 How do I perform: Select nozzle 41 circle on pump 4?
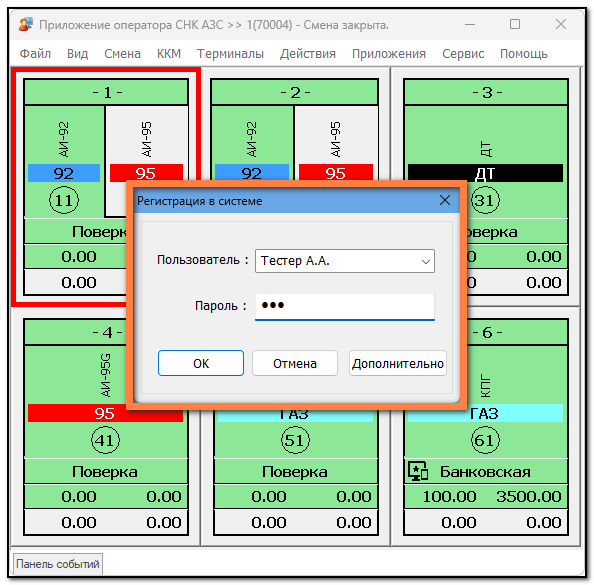(x=105, y=440)
